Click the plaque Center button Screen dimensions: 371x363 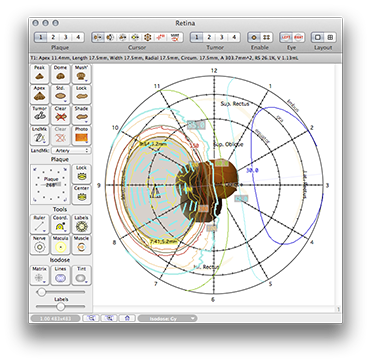[81, 194]
